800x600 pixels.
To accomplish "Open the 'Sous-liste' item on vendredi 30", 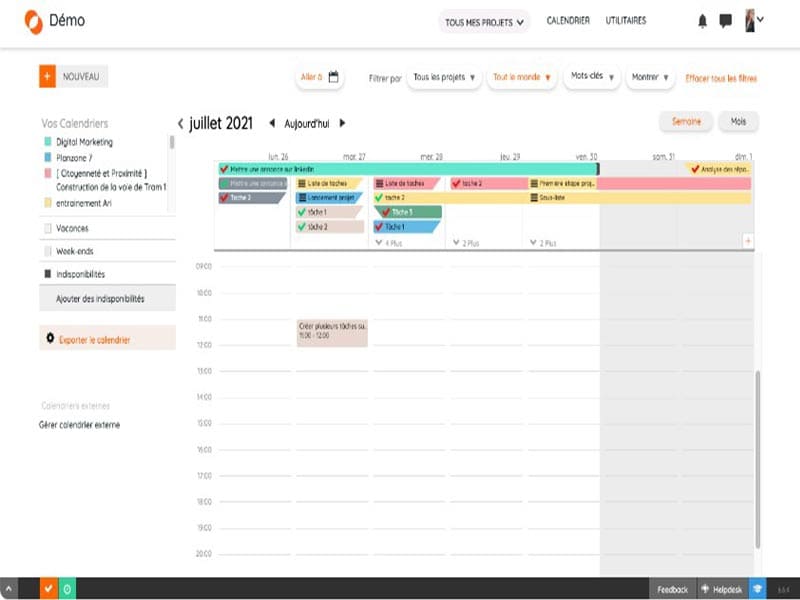I will 640,197.
